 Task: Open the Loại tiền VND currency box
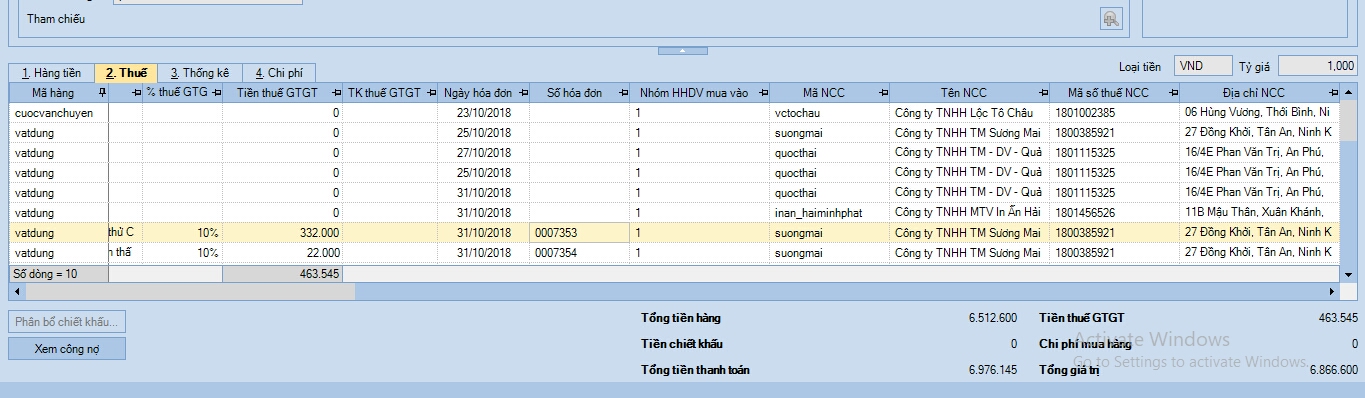[1203, 66]
